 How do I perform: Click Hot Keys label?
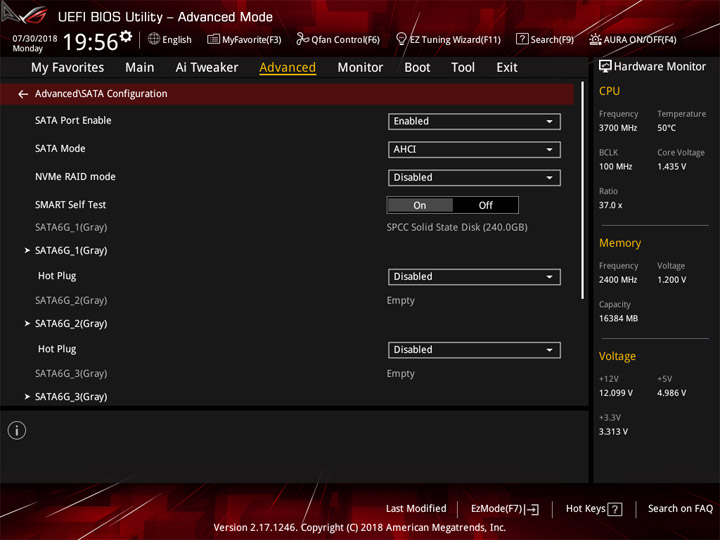[585, 508]
